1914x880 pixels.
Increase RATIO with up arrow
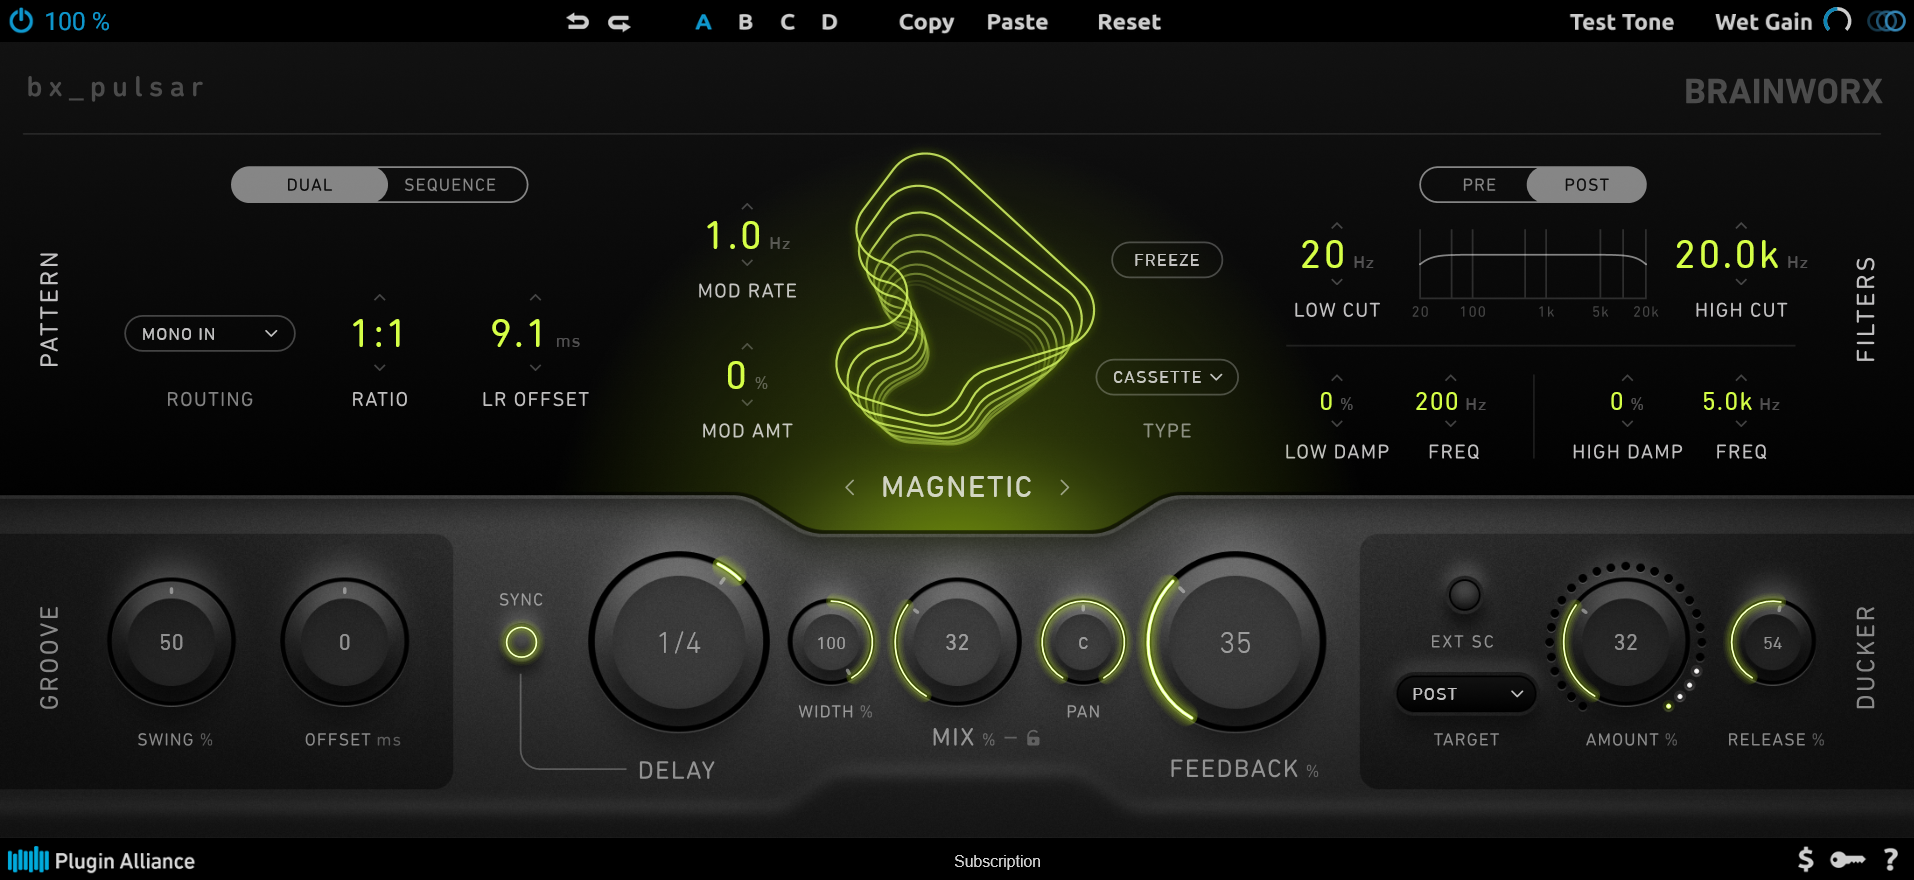pyautogui.click(x=379, y=298)
